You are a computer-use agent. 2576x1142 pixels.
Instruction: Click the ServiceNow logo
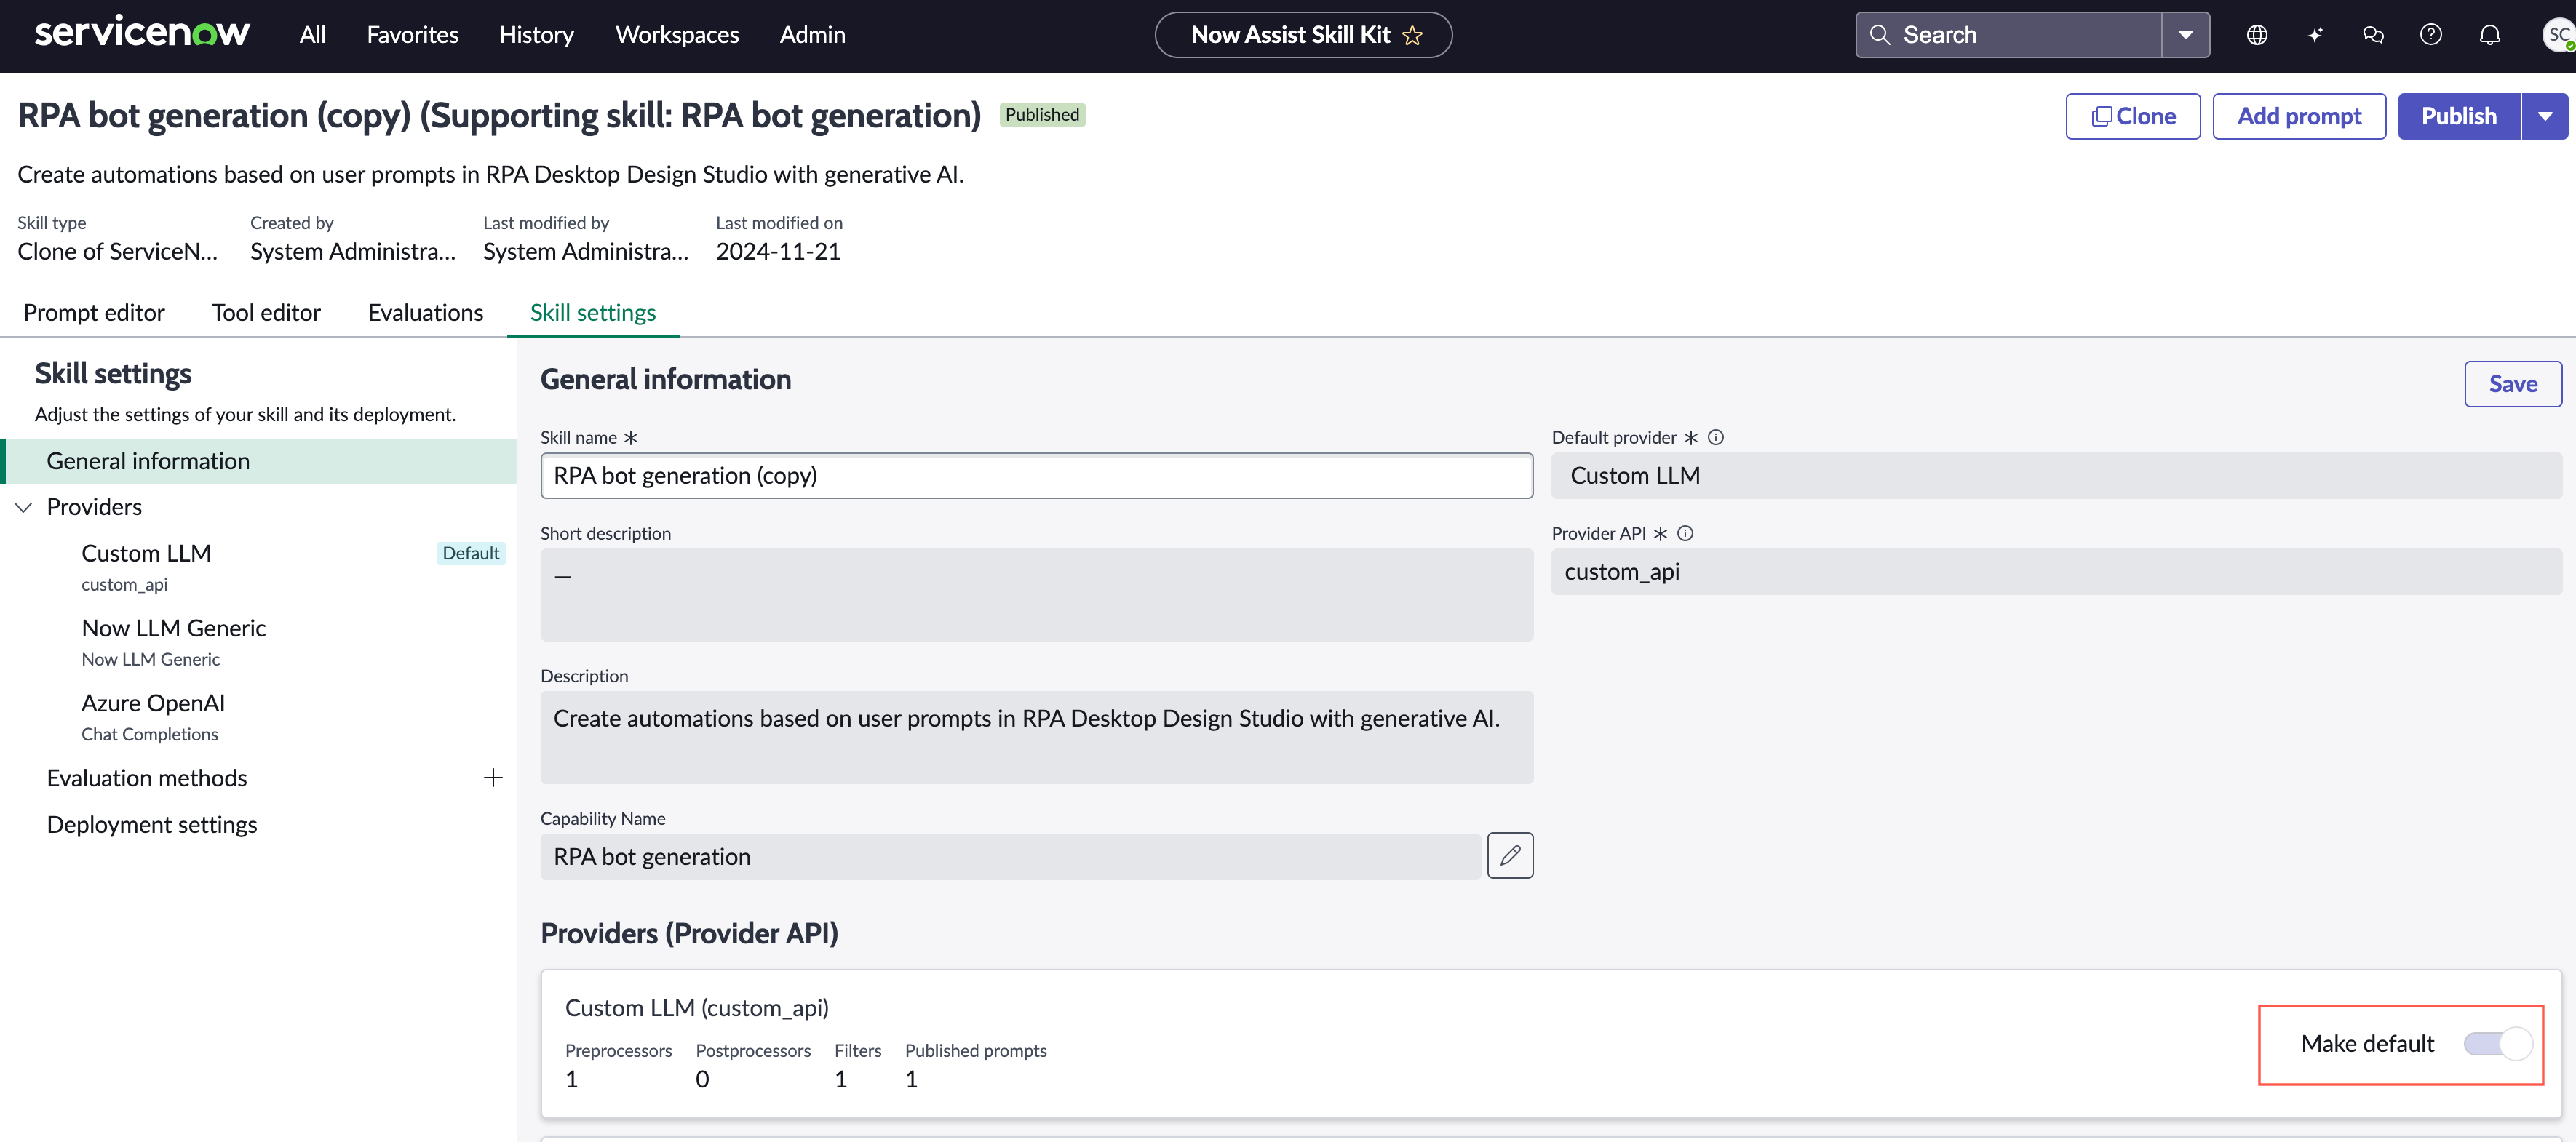tap(142, 33)
